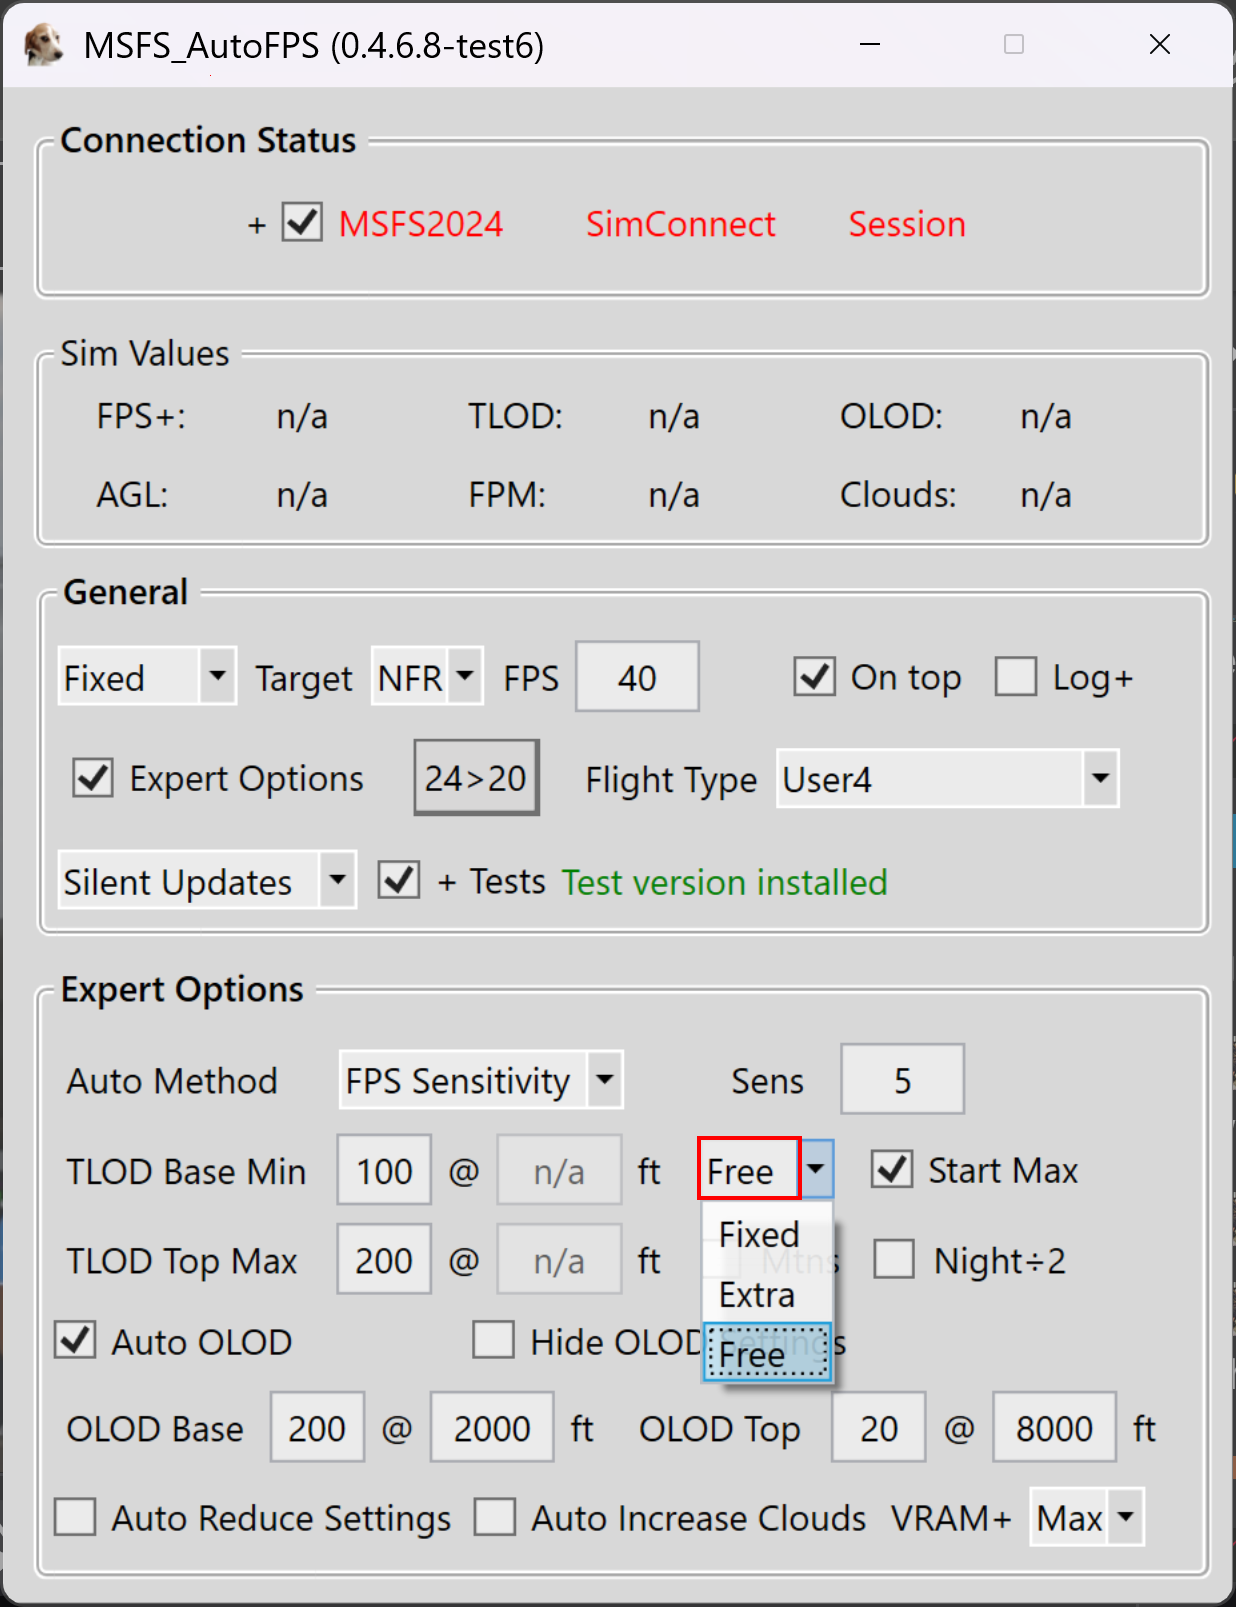Click the OLOD Base altitude 2000 field
Viewport: 1236px width, 1607px height.
pyautogui.click(x=492, y=1427)
